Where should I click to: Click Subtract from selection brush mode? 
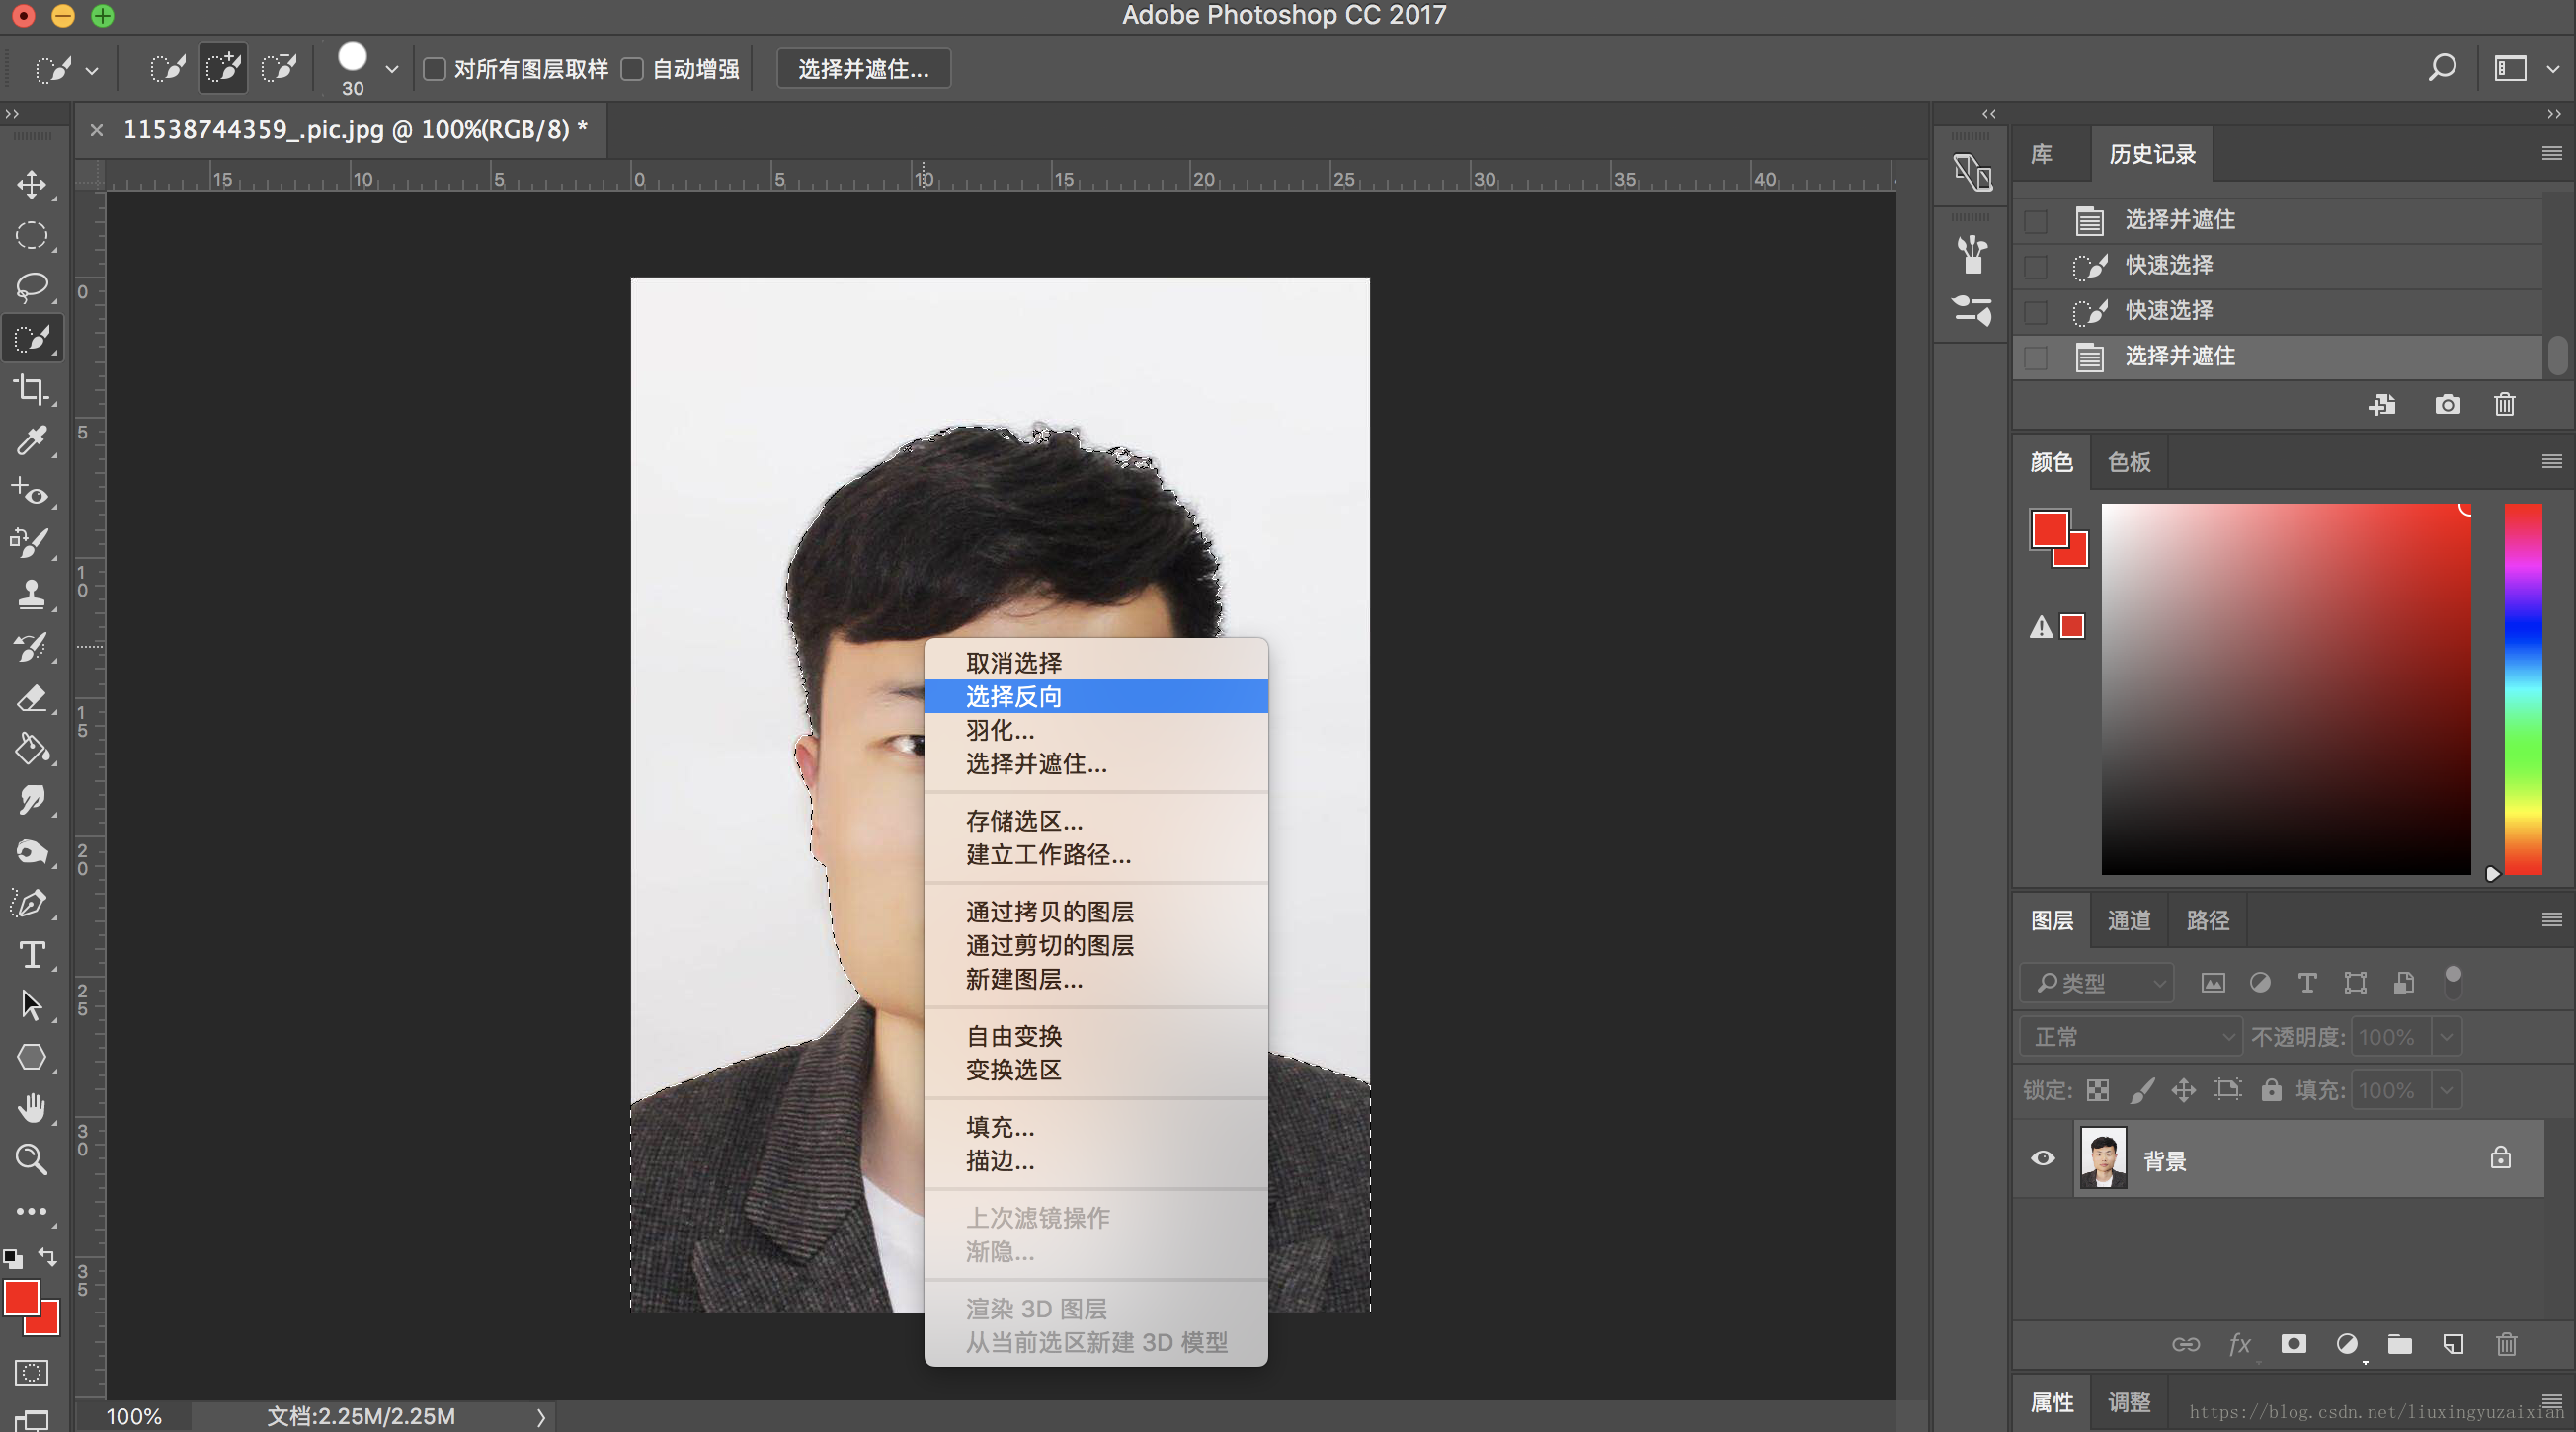point(278,69)
